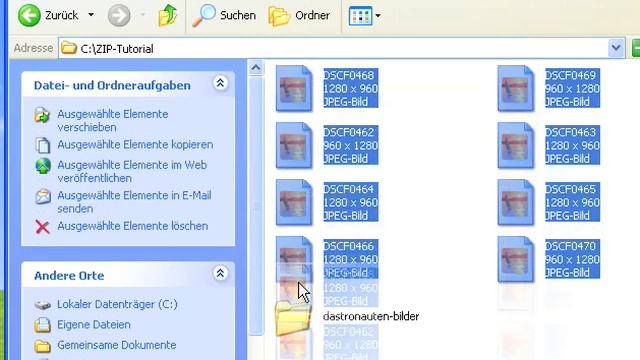Viewport: 640px width, 360px height.
Task: Open the Suchen search pane
Action: click(x=224, y=16)
